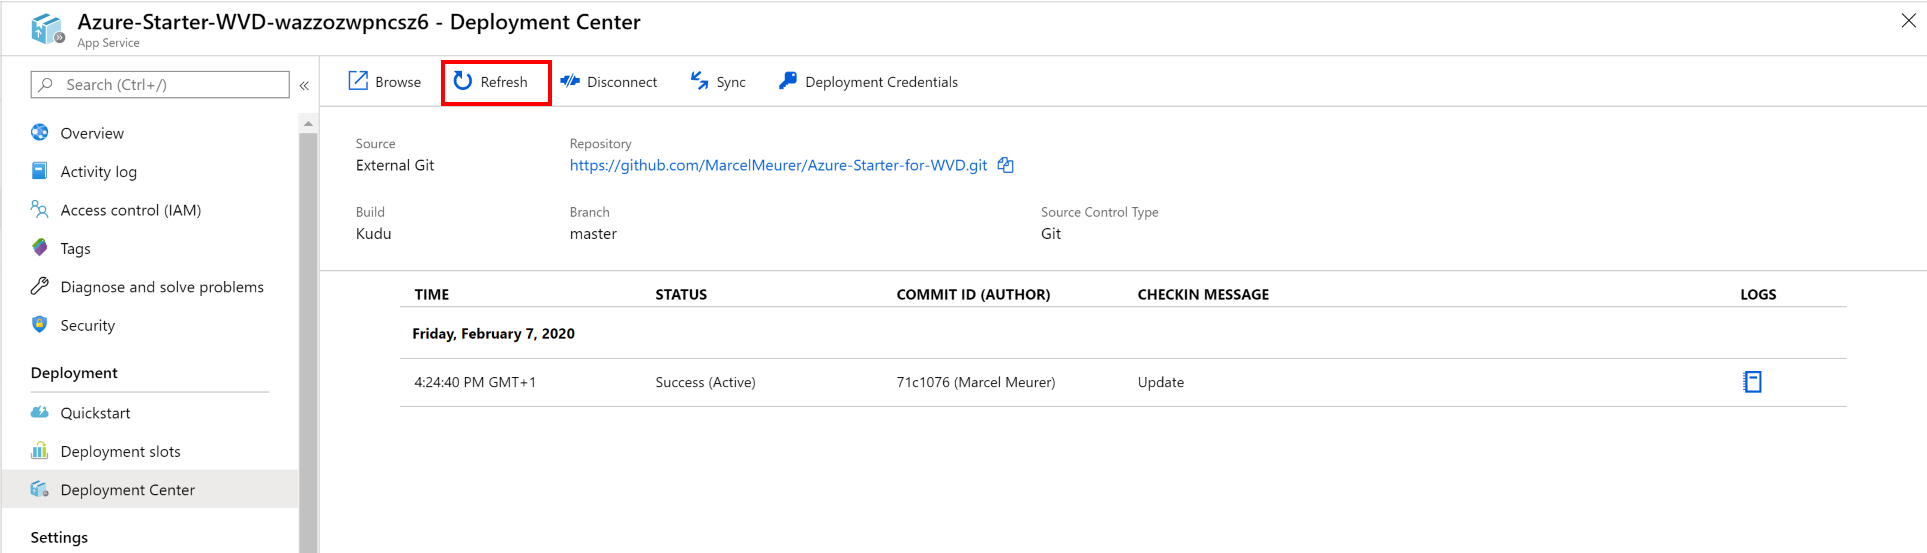The height and width of the screenshot is (553, 1927).
Task: Click commit 71c1076 (Marcel Meurer) cell
Action: point(976,382)
